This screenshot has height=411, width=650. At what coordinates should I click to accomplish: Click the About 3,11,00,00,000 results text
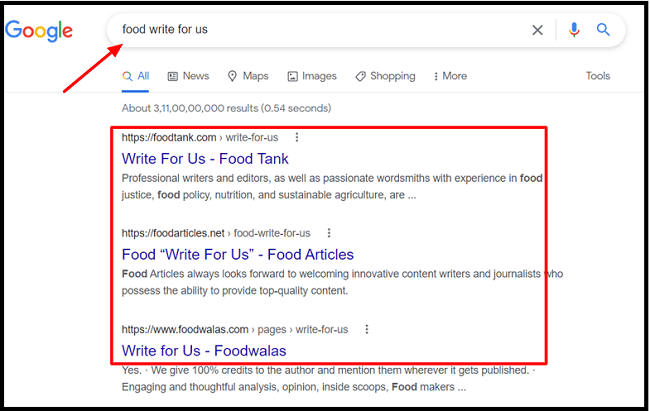click(226, 108)
